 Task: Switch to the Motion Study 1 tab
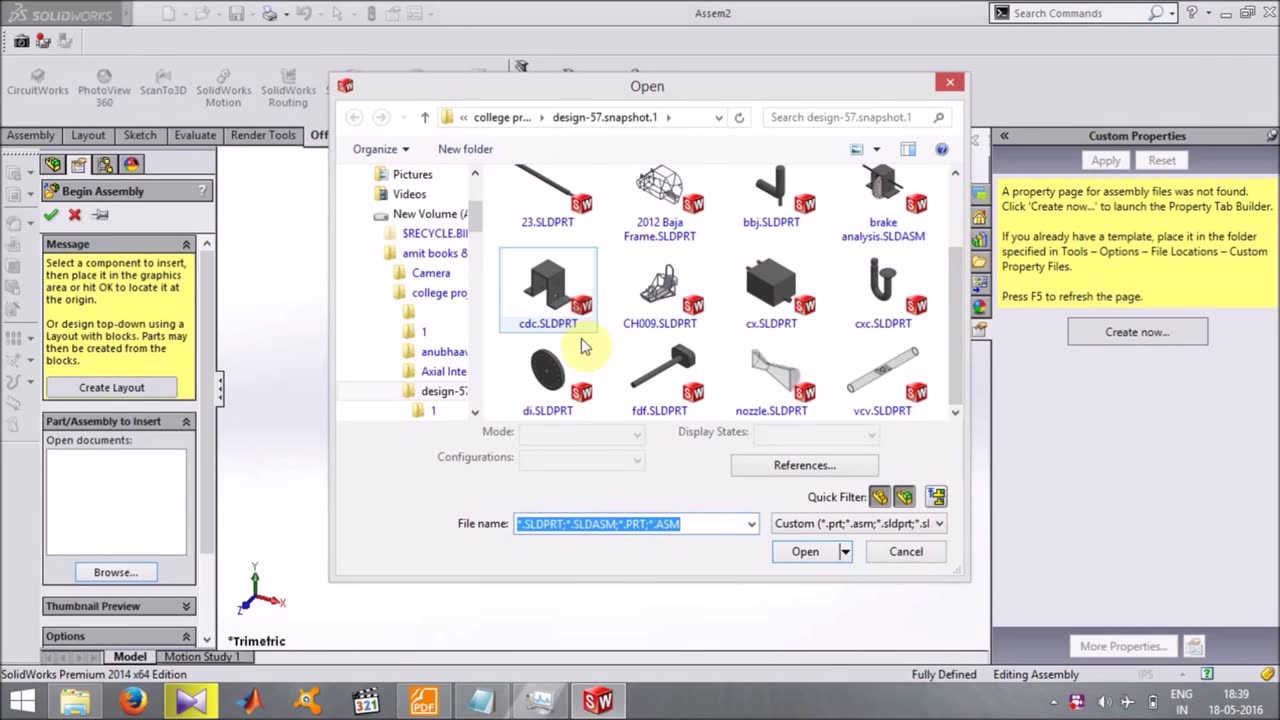(x=202, y=657)
